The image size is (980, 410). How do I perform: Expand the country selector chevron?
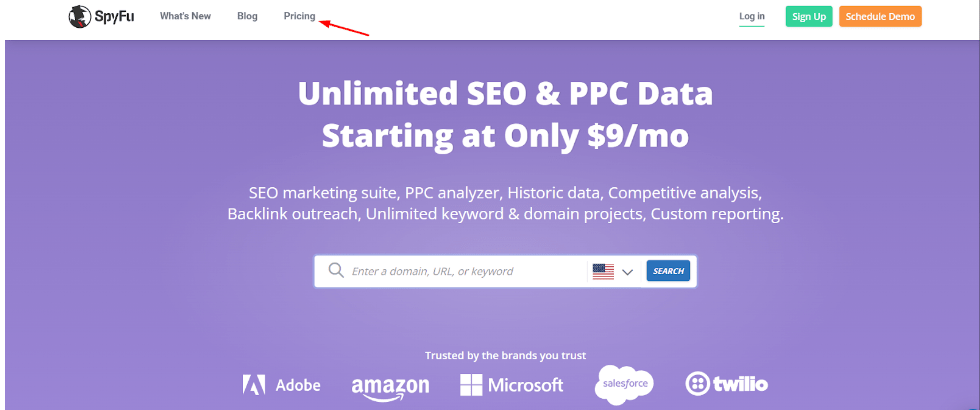(628, 272)
